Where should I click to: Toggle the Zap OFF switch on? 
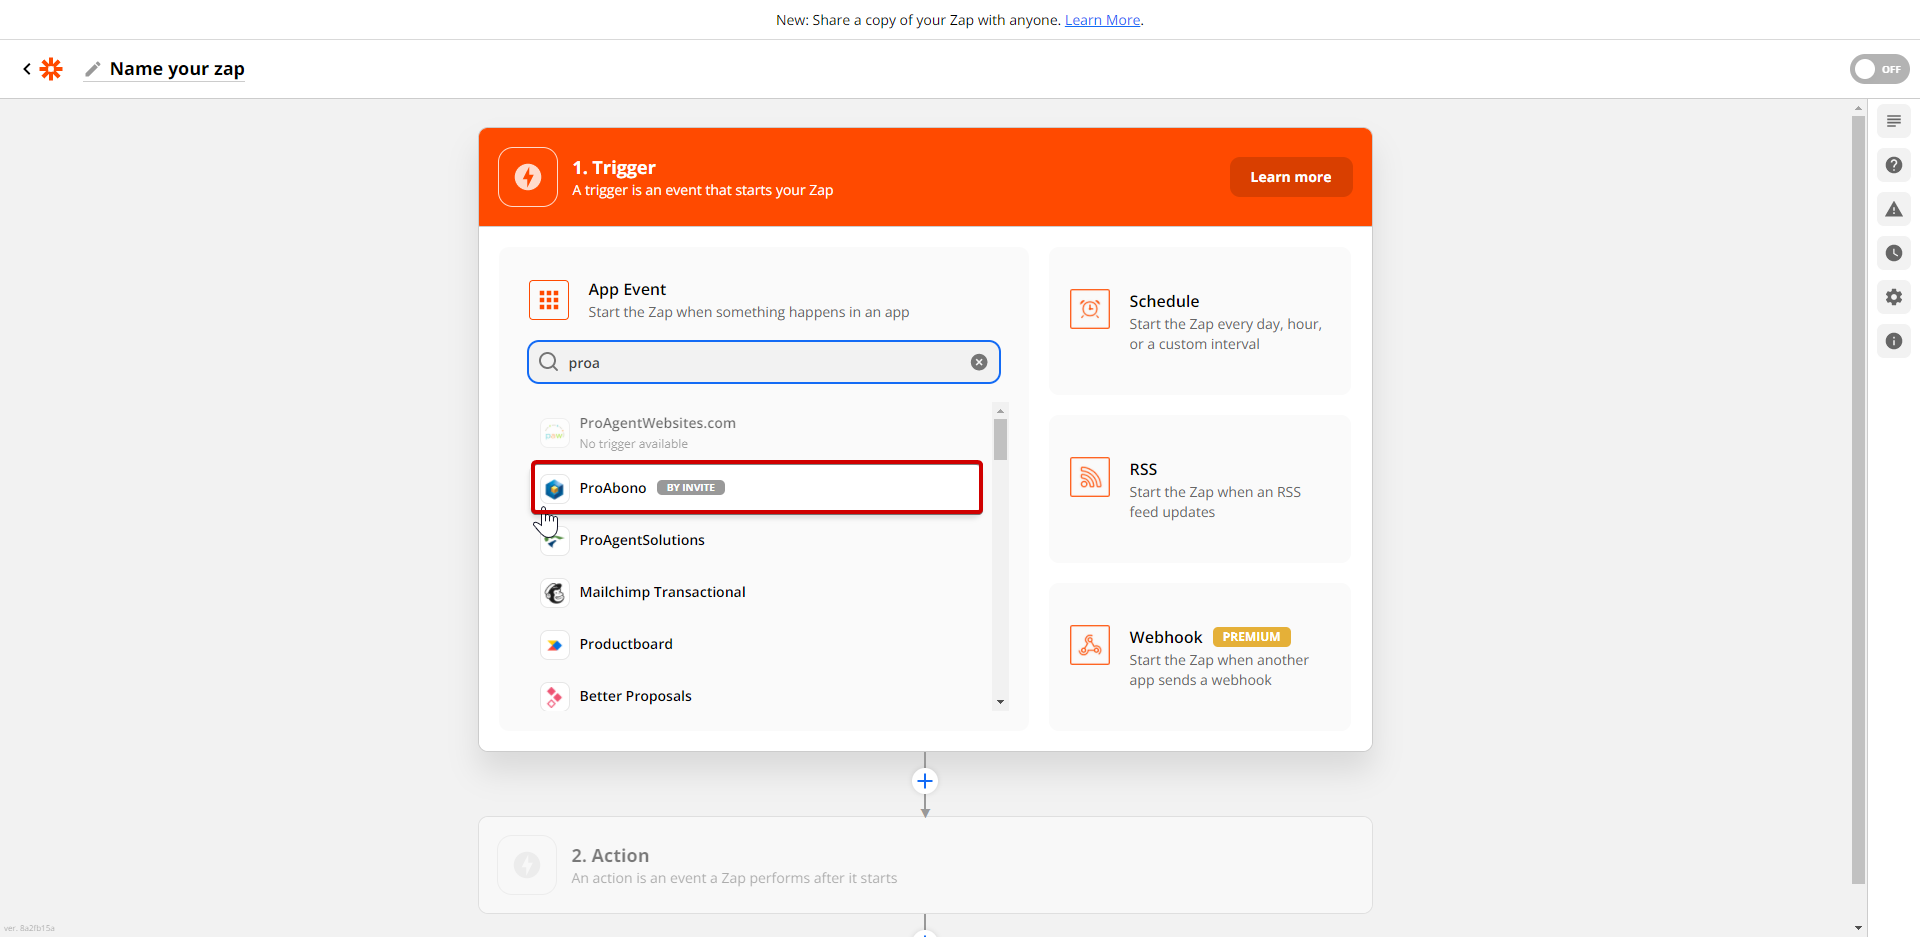coord(1879,69)
